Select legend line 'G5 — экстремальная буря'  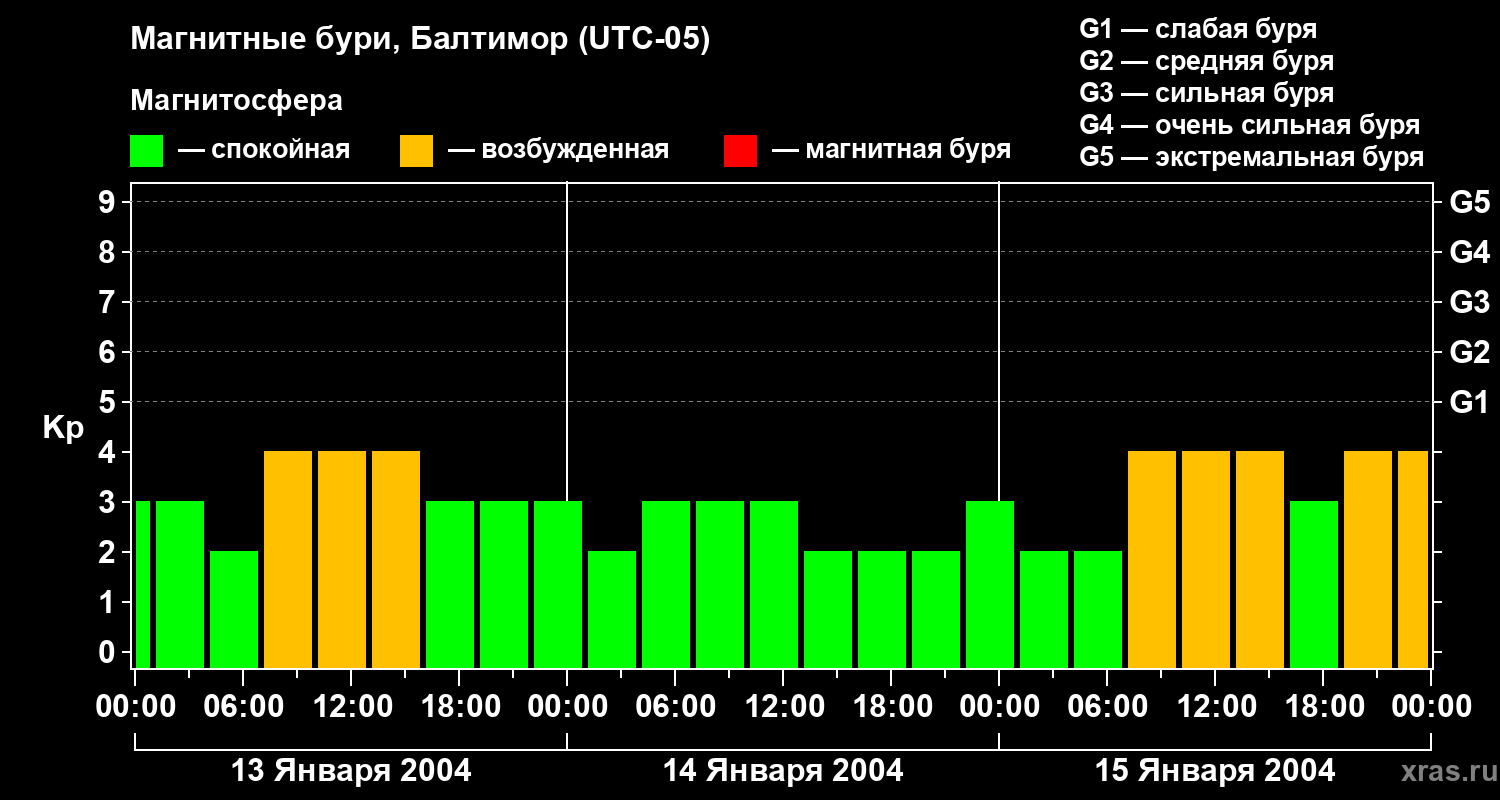point(1251,157)
